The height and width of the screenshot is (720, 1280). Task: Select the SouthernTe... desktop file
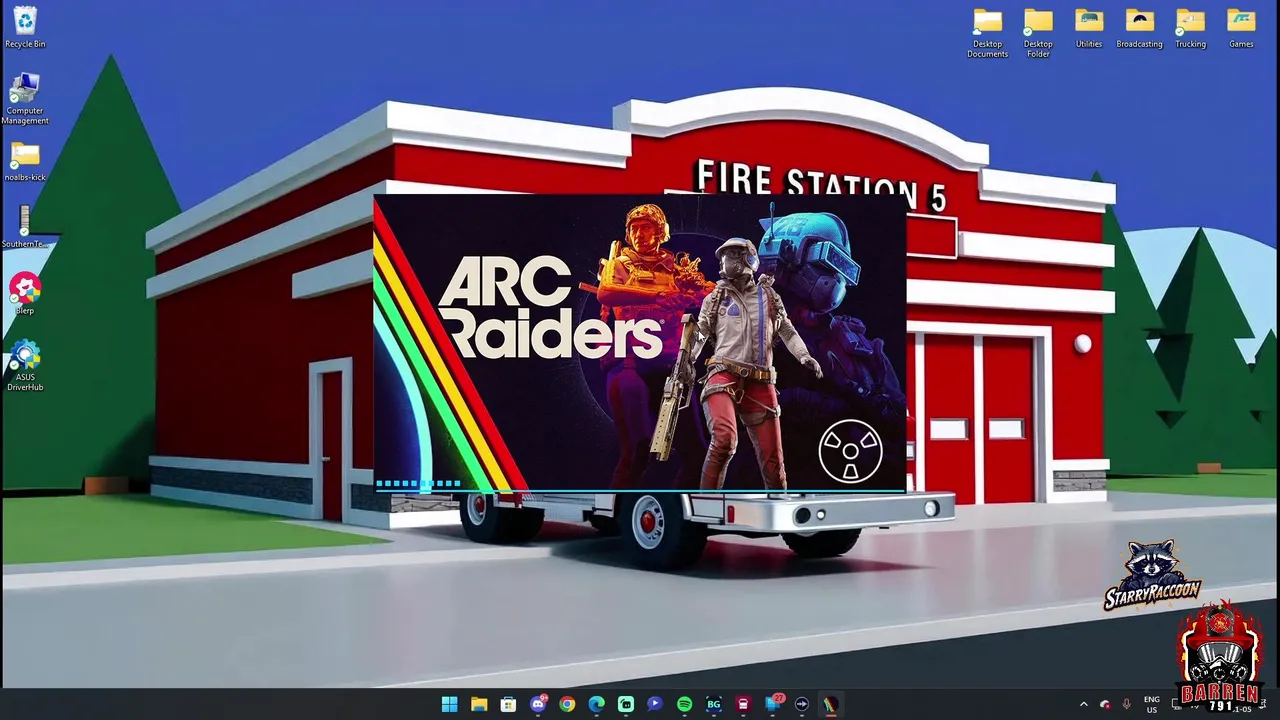[25, 227]
